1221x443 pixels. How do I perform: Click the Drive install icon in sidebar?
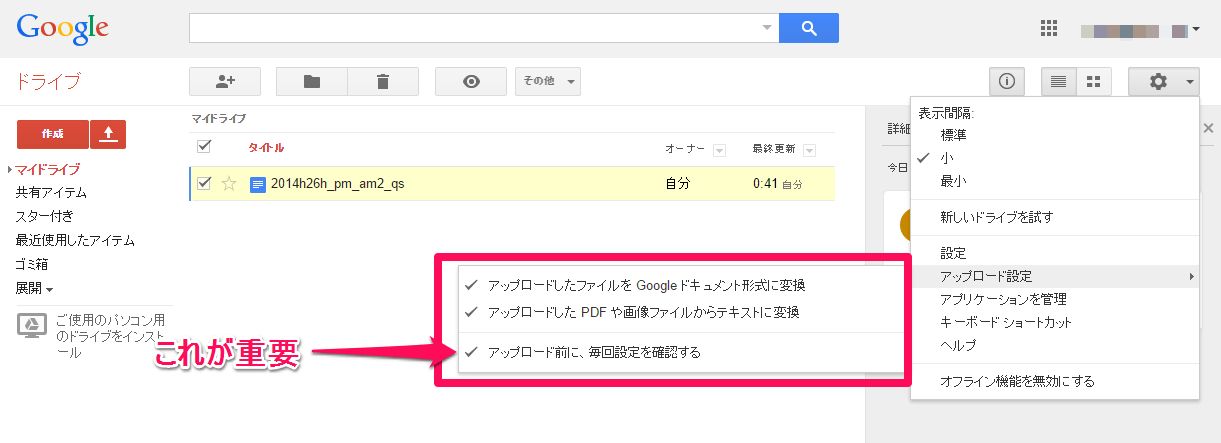(31, 324)
